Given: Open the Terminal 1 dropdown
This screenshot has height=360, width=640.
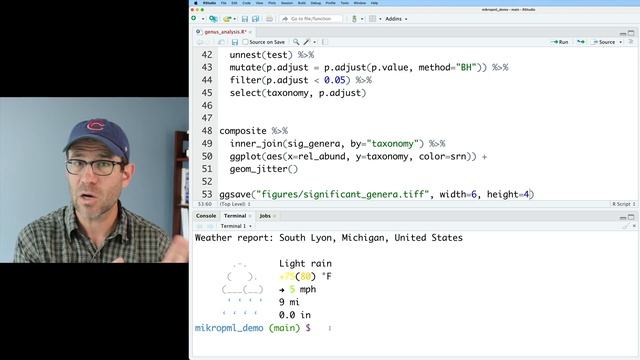Looking at the screenshot, I should point(236,226).
